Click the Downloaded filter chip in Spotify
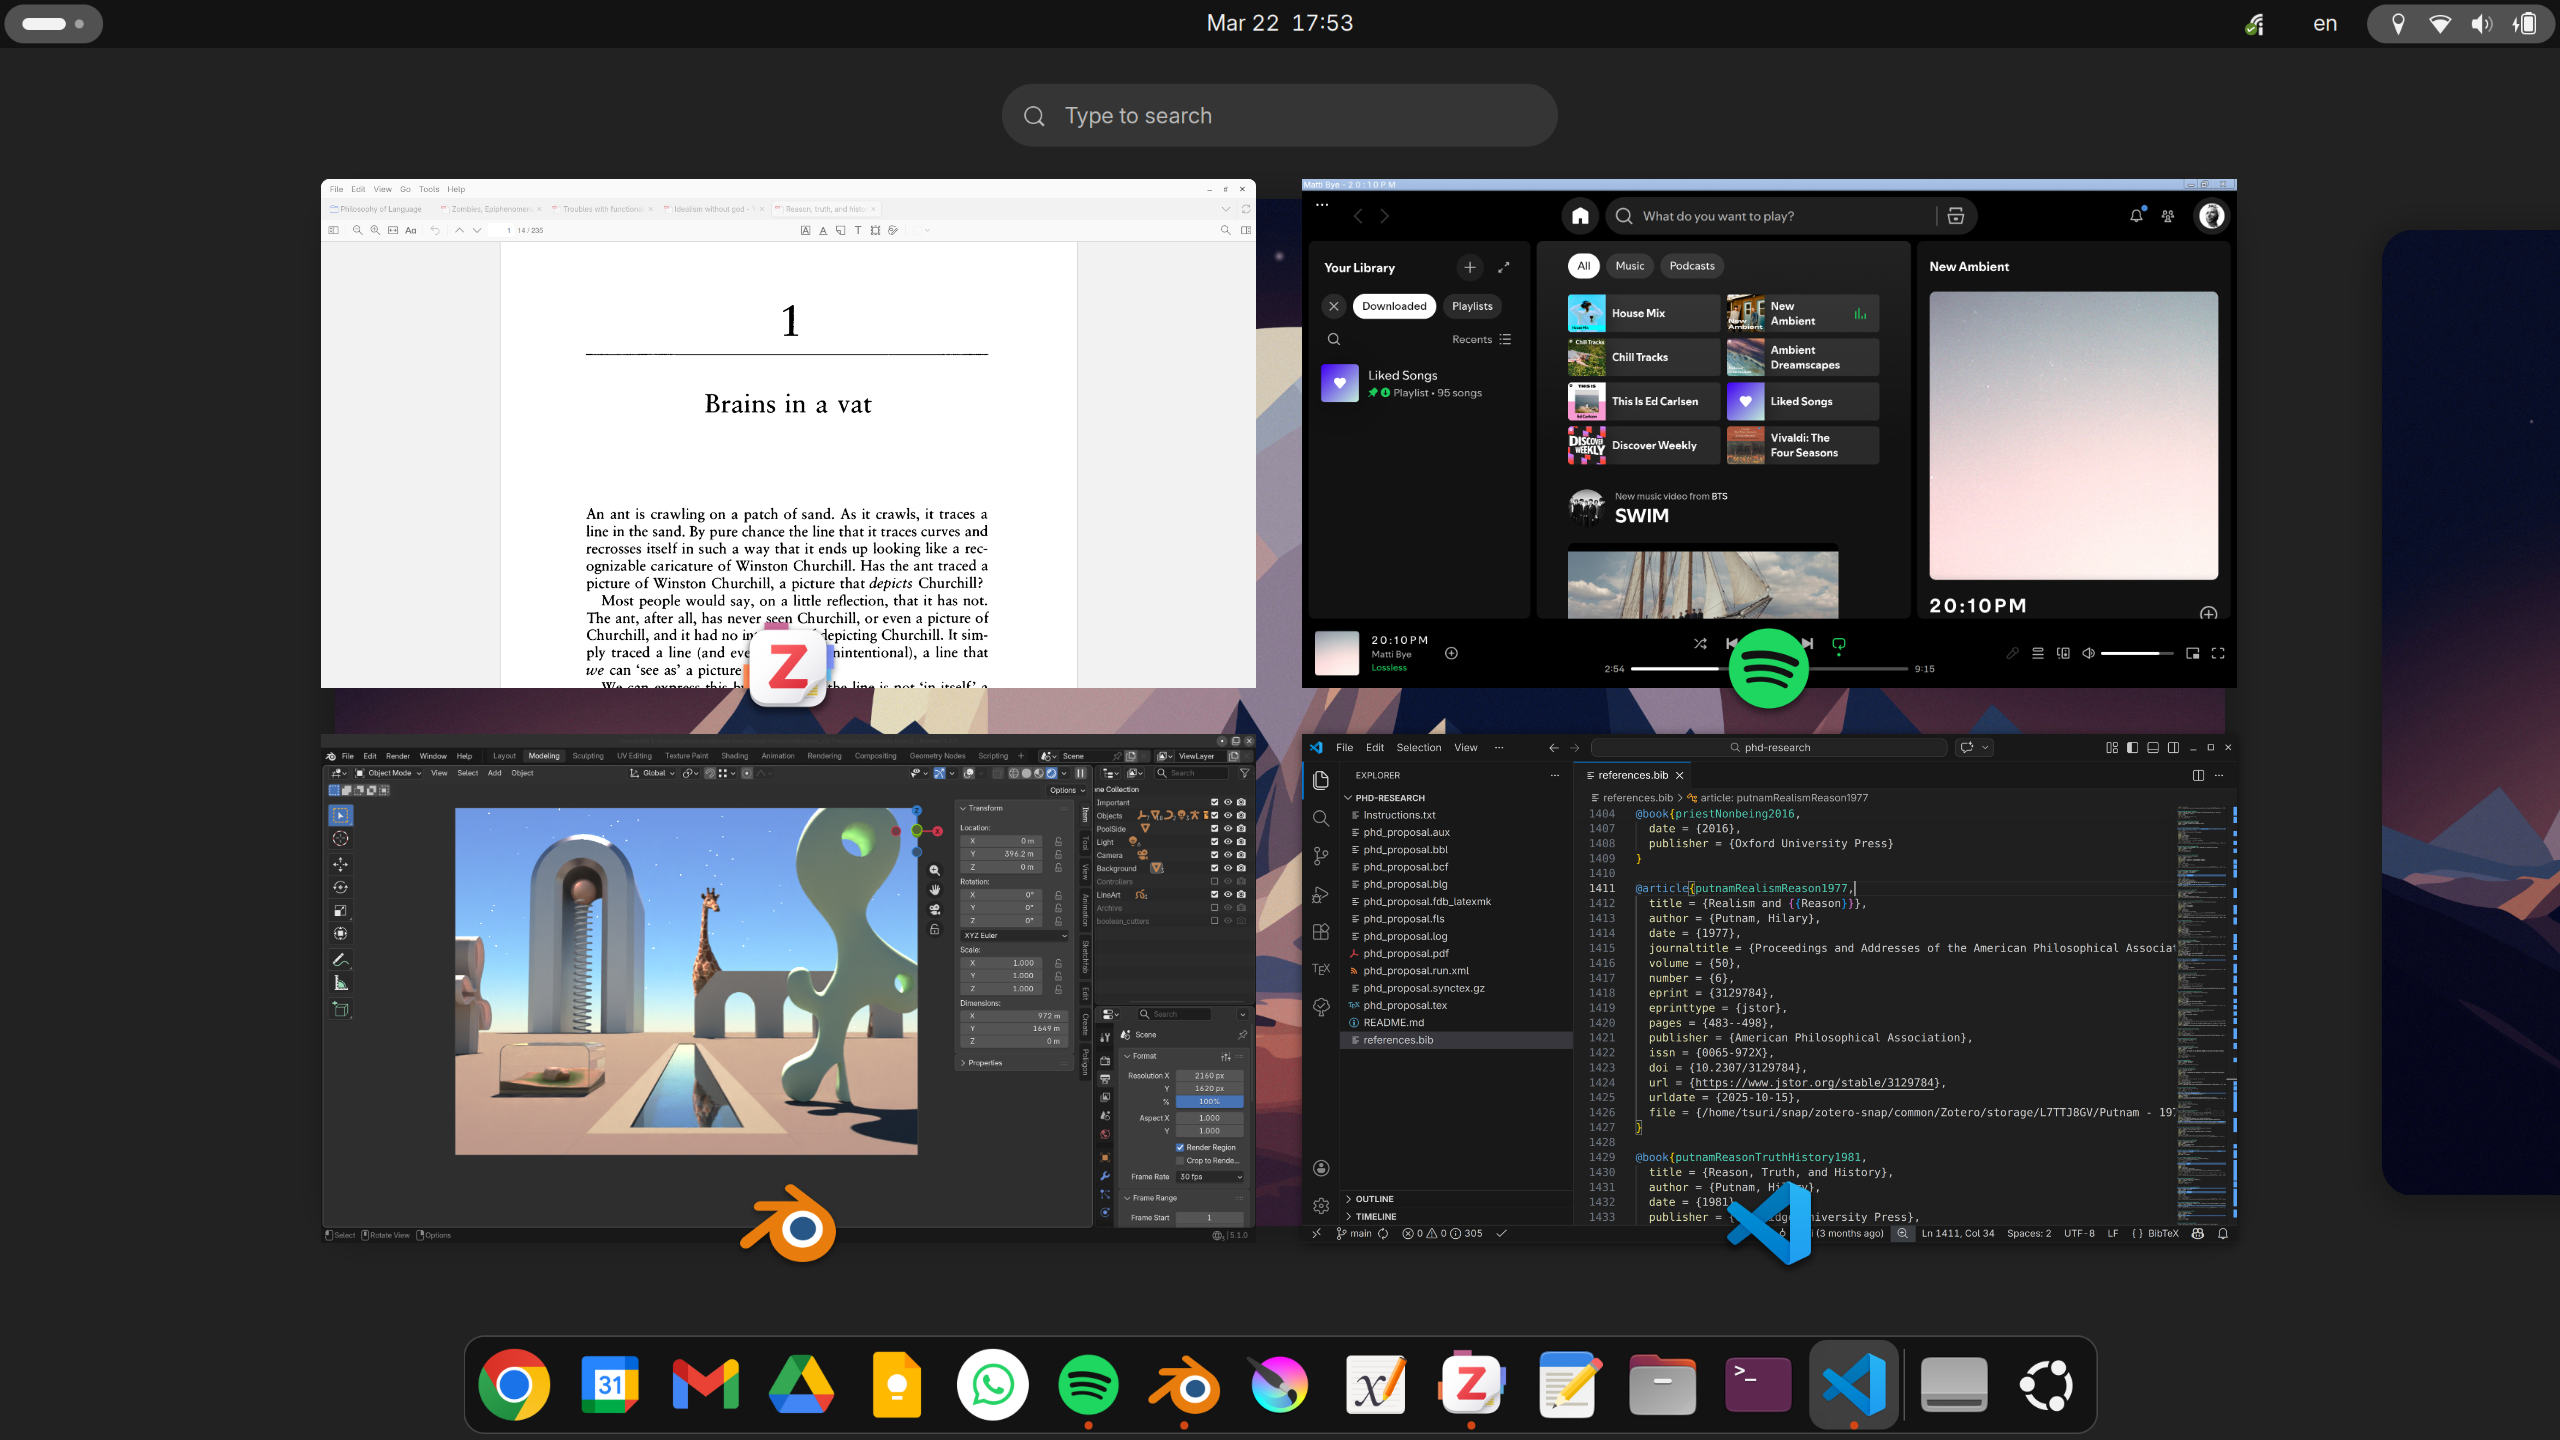 click(x=1394, y=306)
